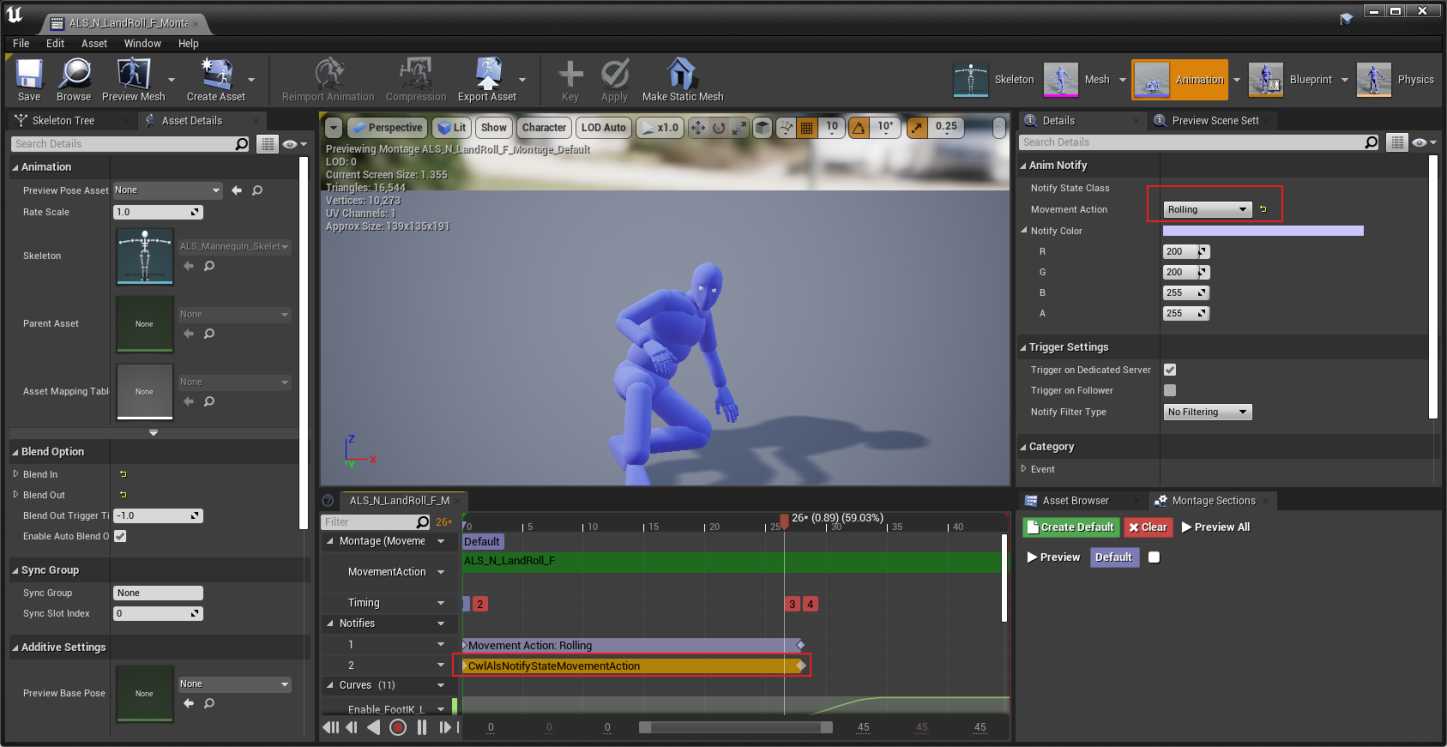The width and height of the screenshot is (1447, 747).
Task: Enable Trigger on Follower checkbox
Action: (1170, 391)
